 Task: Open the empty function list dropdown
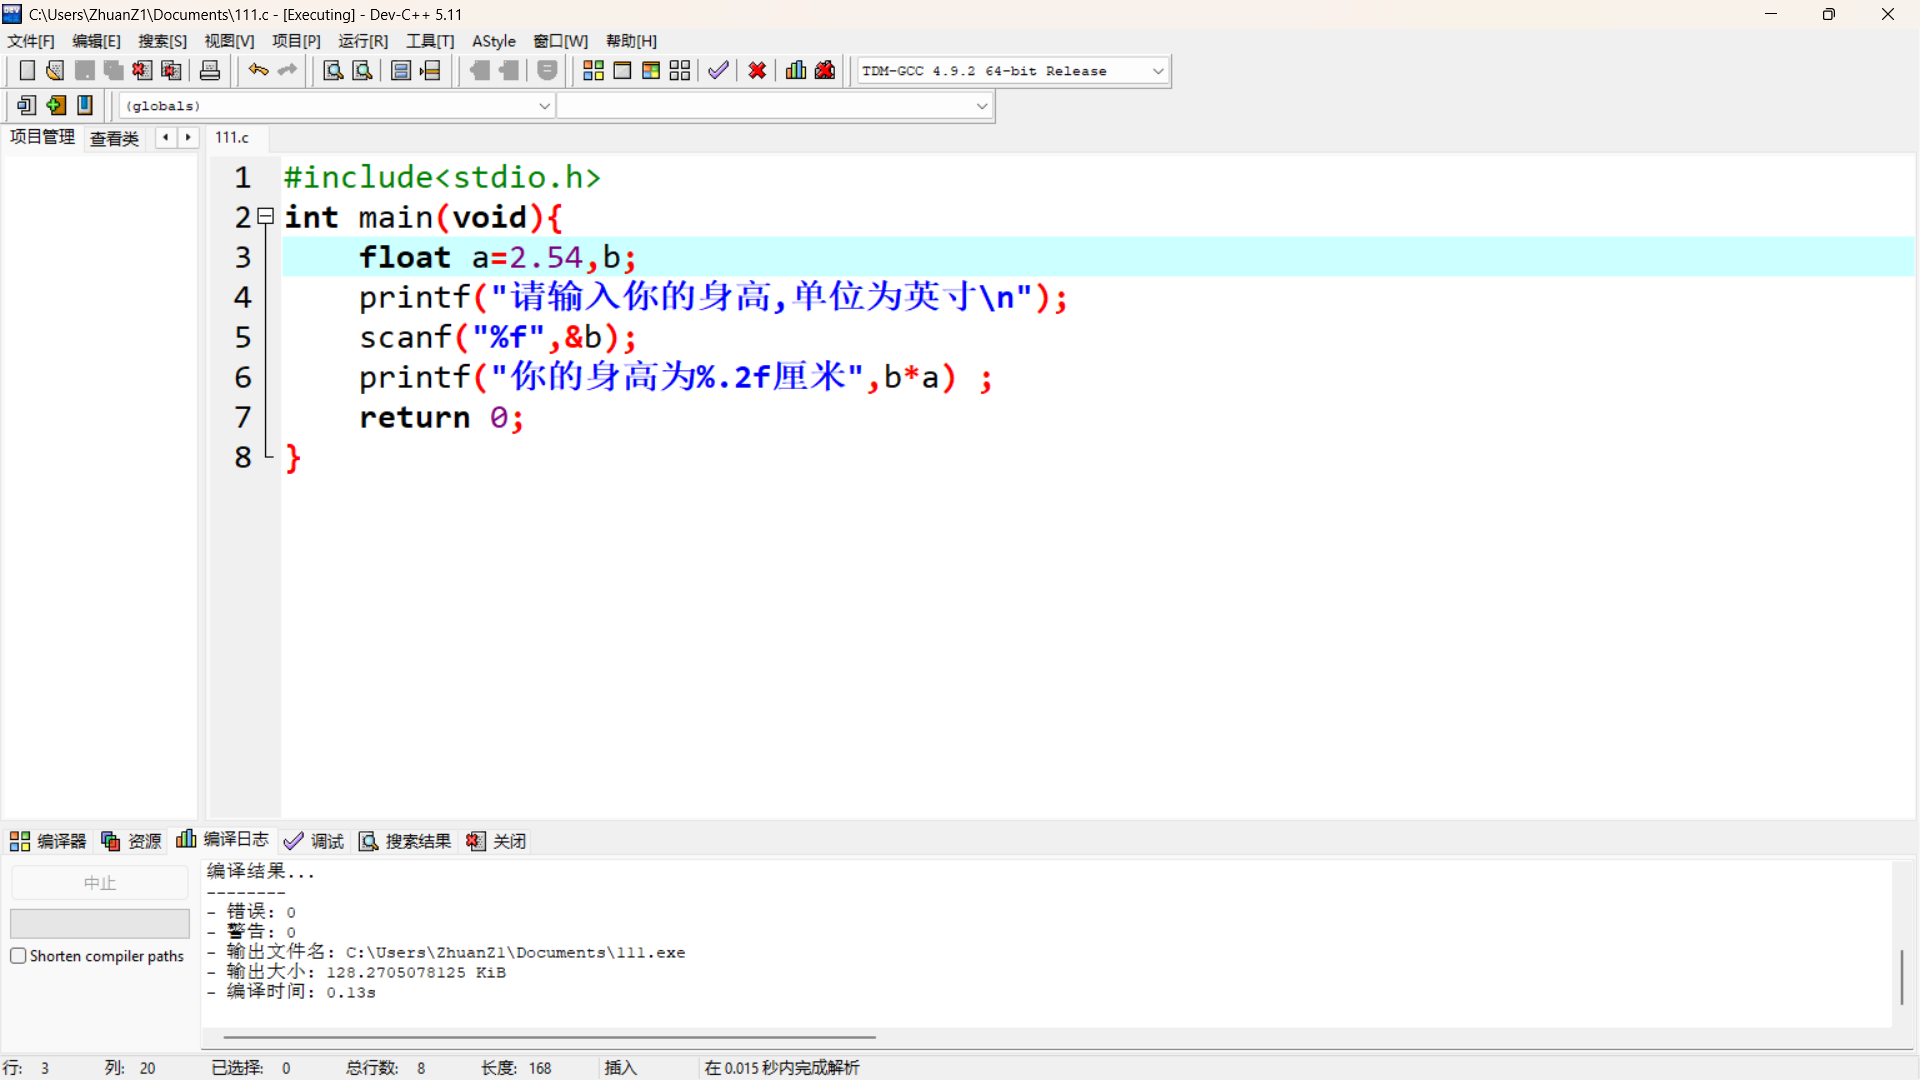[981, 106]
